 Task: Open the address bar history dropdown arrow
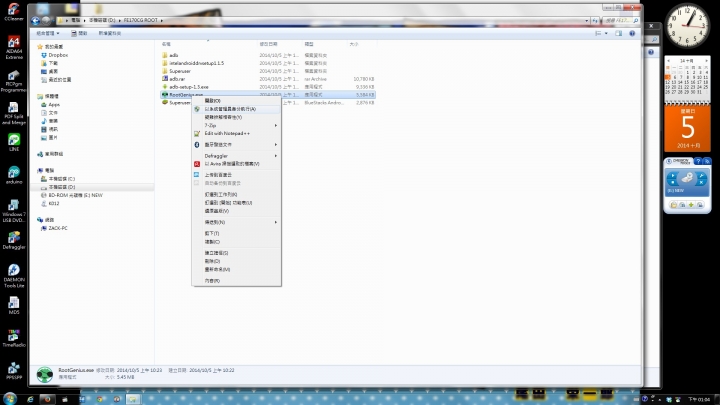tap(586, 20)
